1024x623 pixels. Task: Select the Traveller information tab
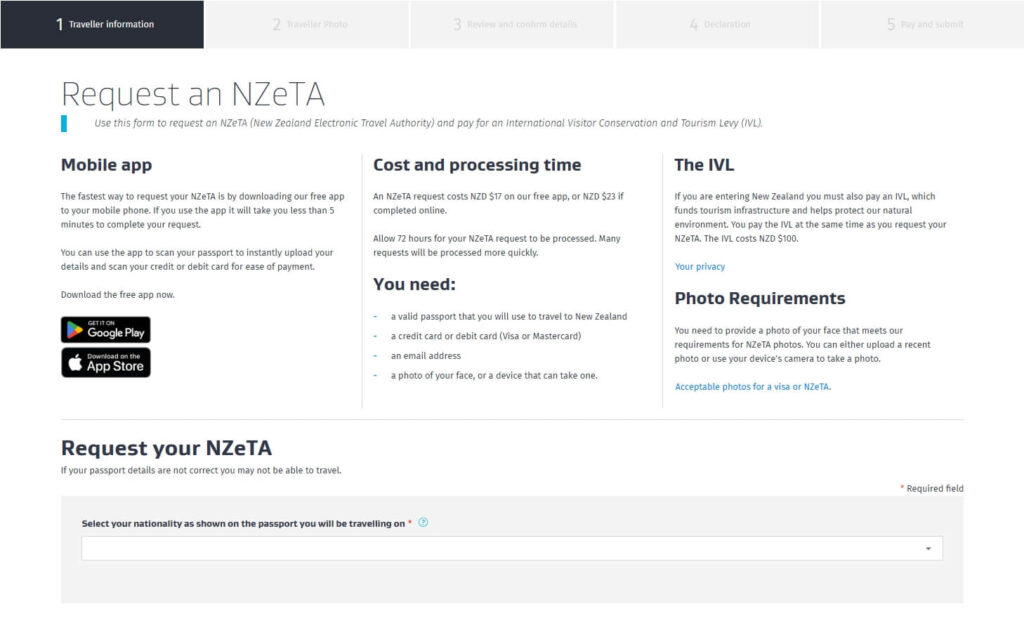click(103, 23)
